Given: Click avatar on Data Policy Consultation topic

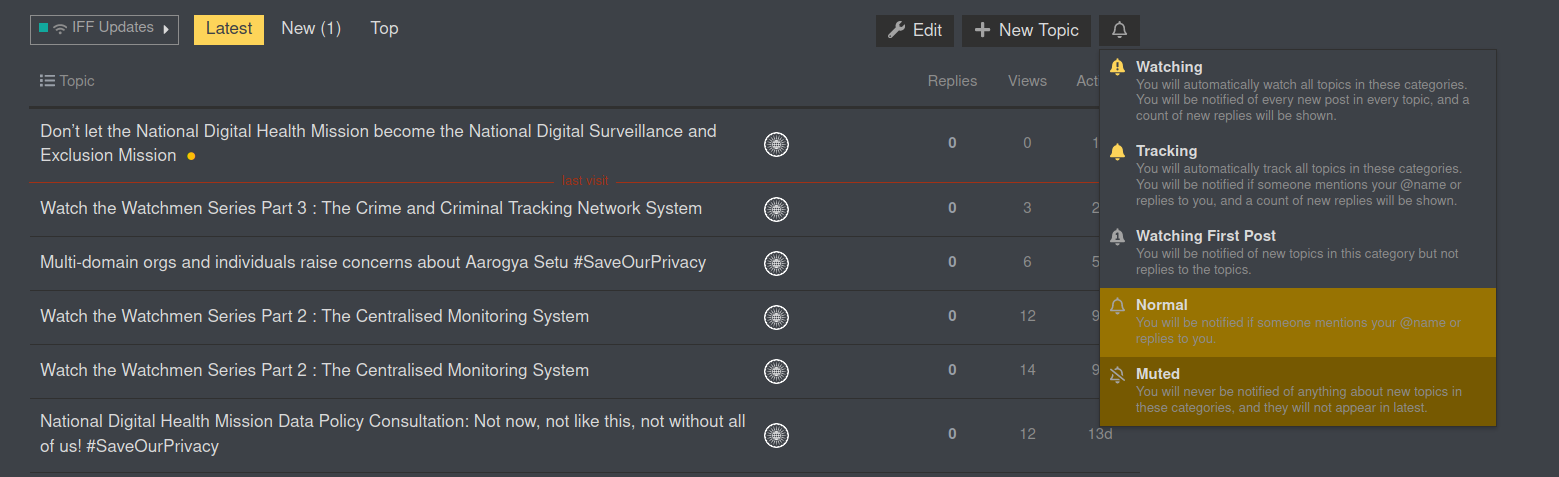Looking at the screenshot, I should click(776, 434).
